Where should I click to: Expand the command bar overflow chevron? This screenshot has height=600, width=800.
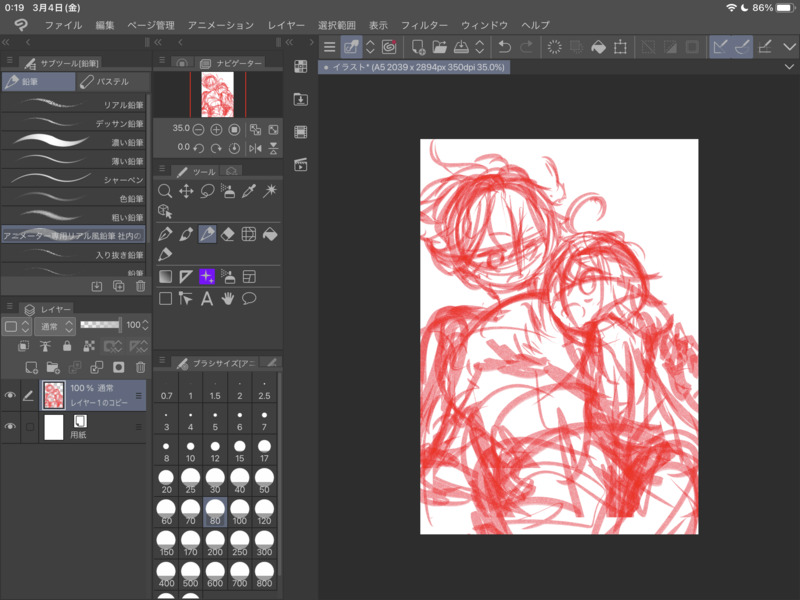(x=790, y=47)
